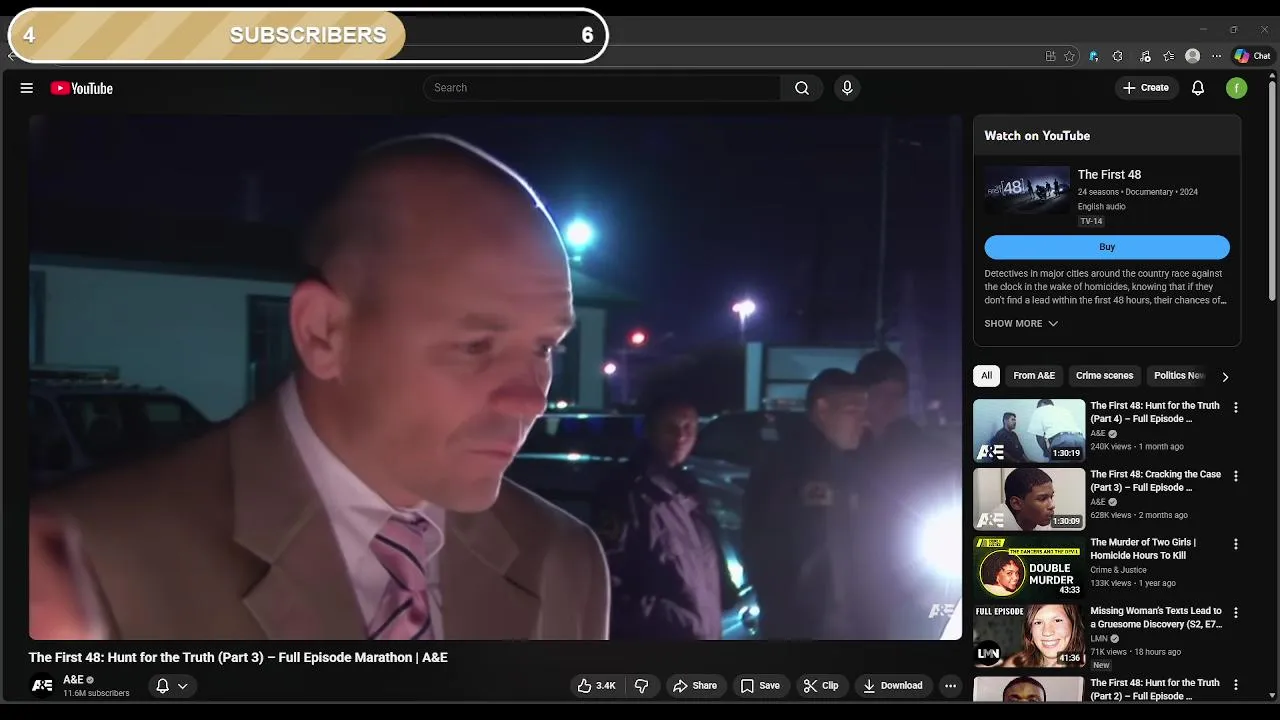Select the All filter chip
This screenshot has height=720, width=1280.
[986, 376]
